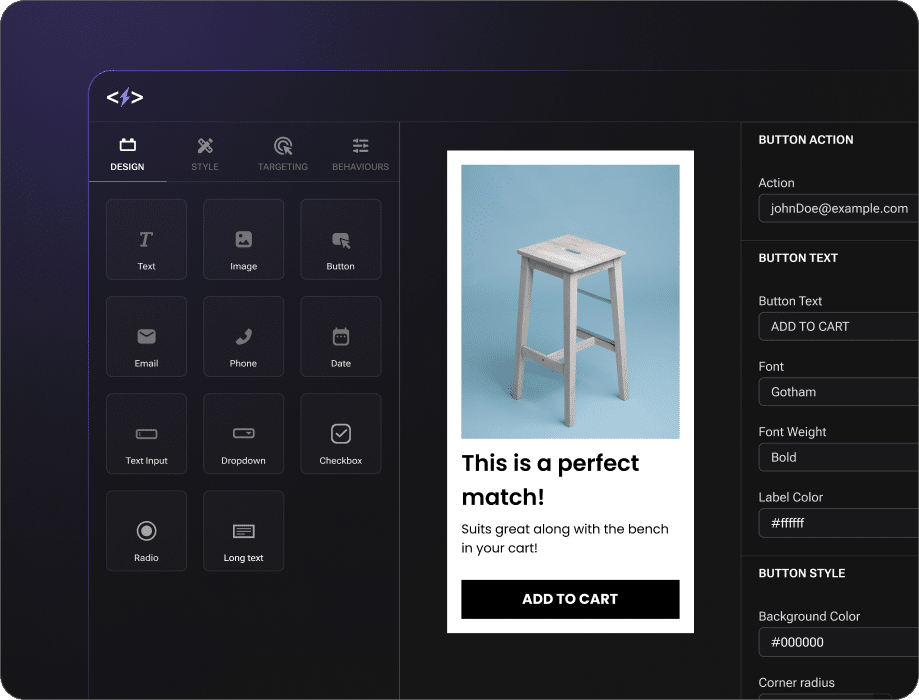
Task: Insert the Dropdown element
Action: coord(243,434)
